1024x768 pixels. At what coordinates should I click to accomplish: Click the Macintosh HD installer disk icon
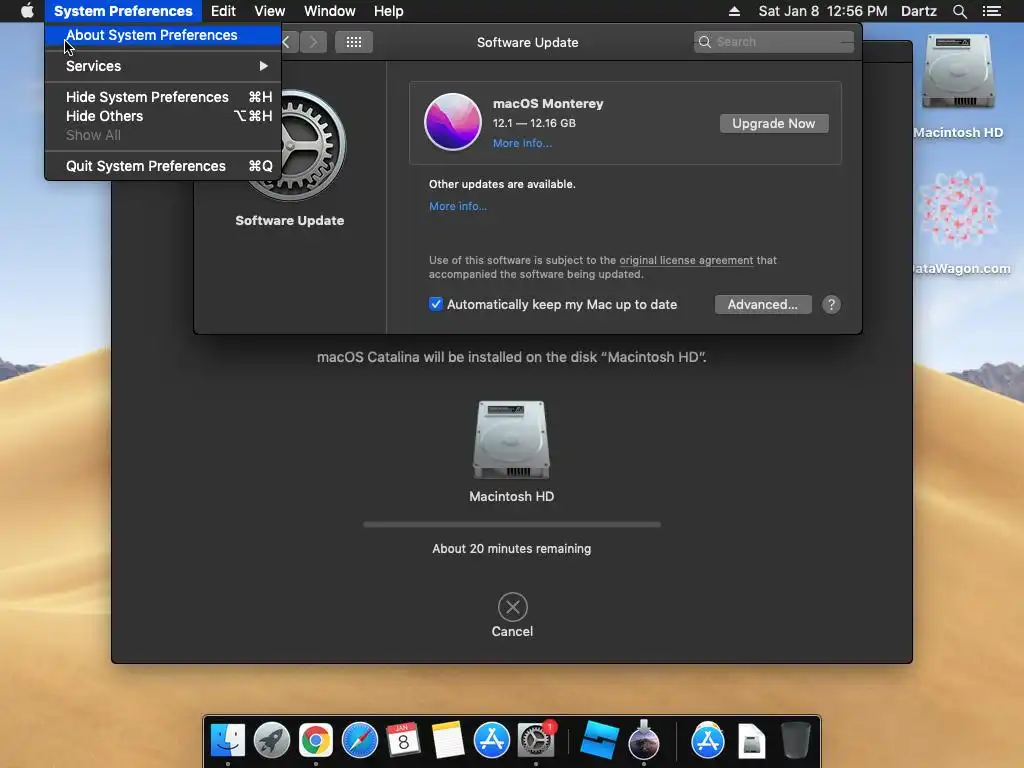click(x=511, y=440)
